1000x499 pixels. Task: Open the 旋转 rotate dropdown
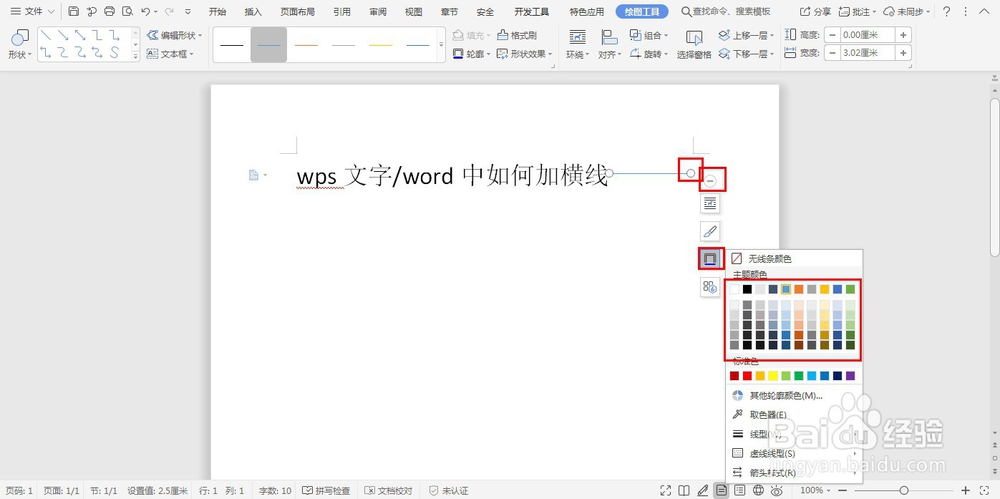click(x=649, y=54)
